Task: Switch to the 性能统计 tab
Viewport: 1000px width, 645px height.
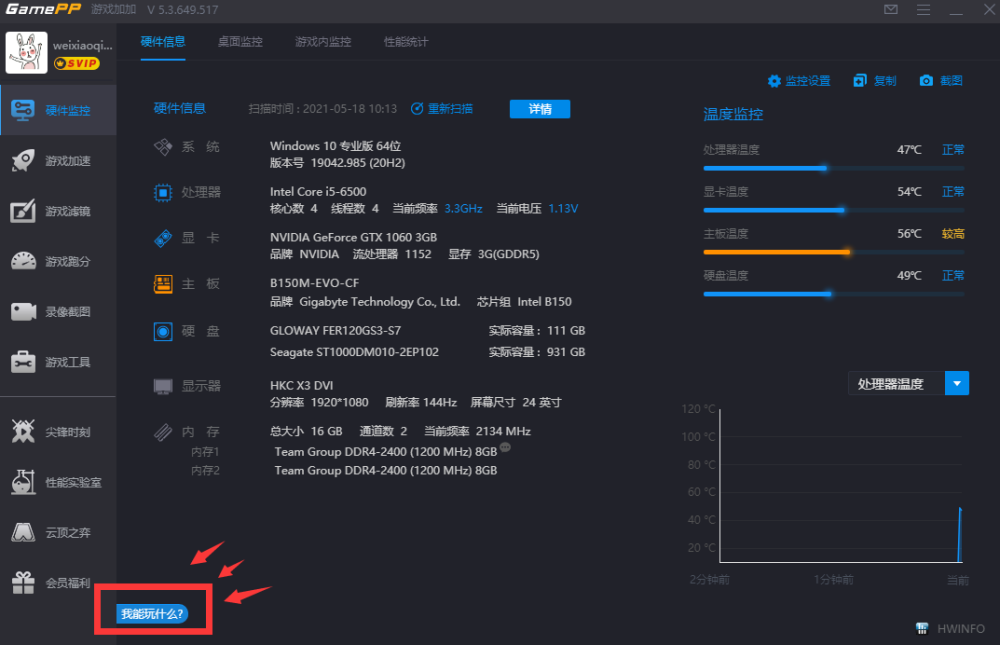Action: pyautogui.click(x=406, y=42)
